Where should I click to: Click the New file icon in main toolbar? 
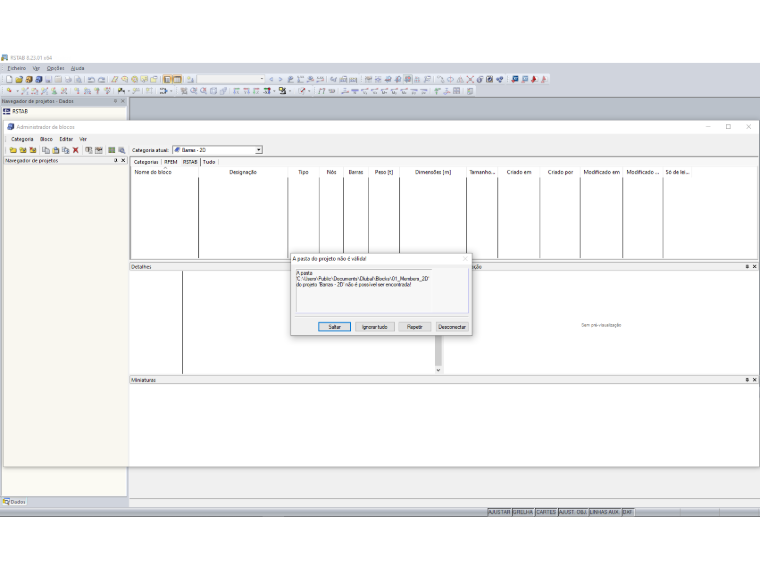tap(9, 79)
